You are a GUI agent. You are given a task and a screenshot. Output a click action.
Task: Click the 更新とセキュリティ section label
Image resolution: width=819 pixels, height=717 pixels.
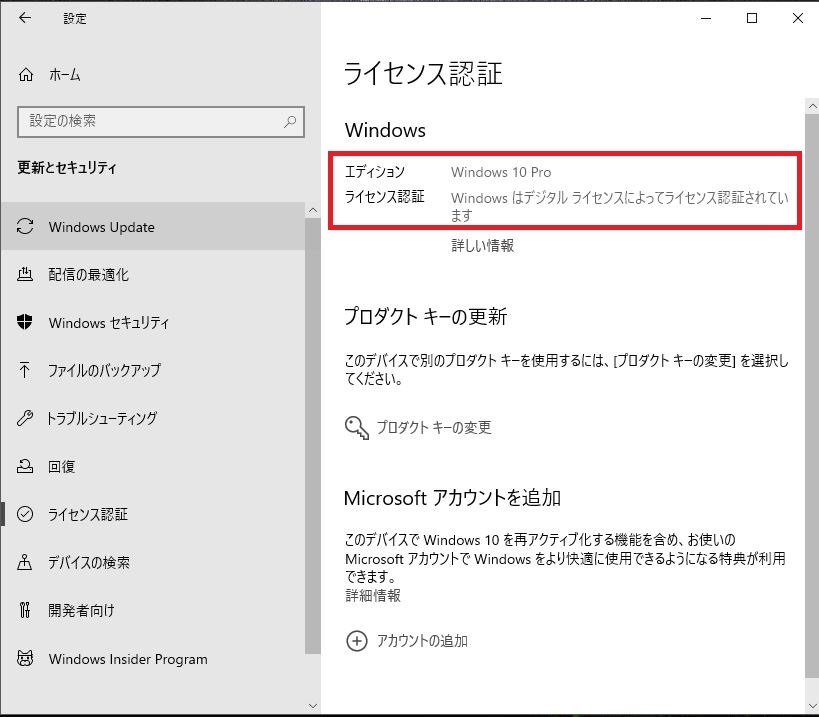67,168
